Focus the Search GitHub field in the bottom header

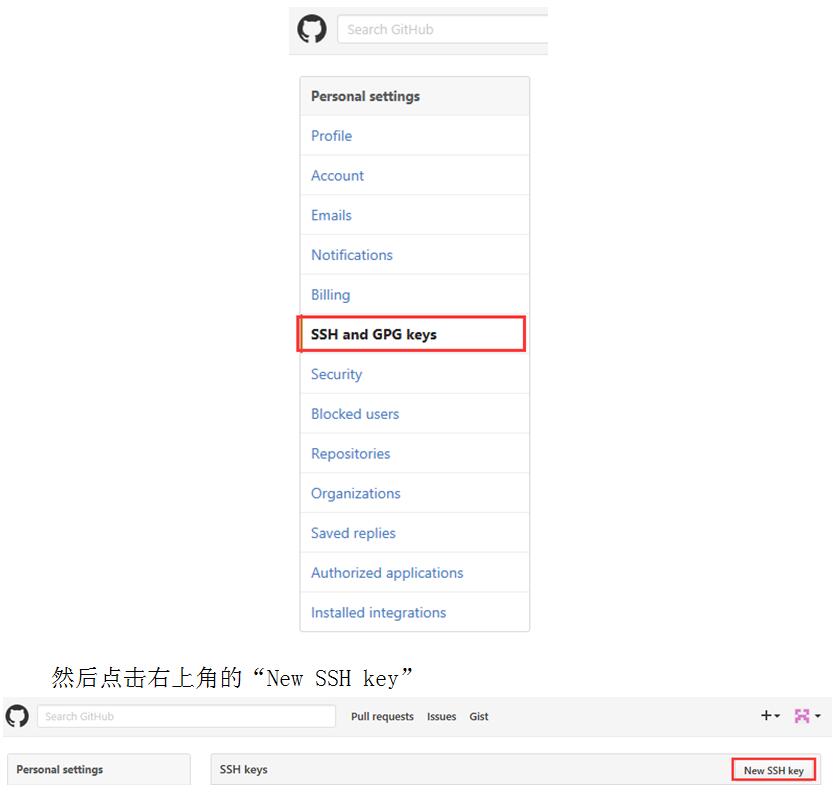pyautogui.click(x=186, y=716)
